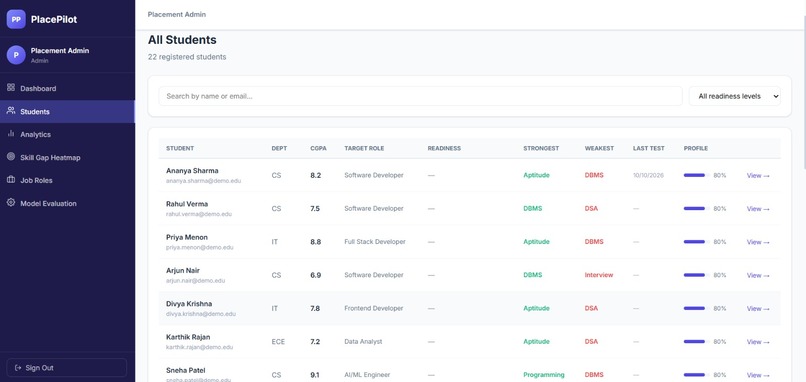
Task: Click the Dashboard grid icon
Action: click(11, 87)
